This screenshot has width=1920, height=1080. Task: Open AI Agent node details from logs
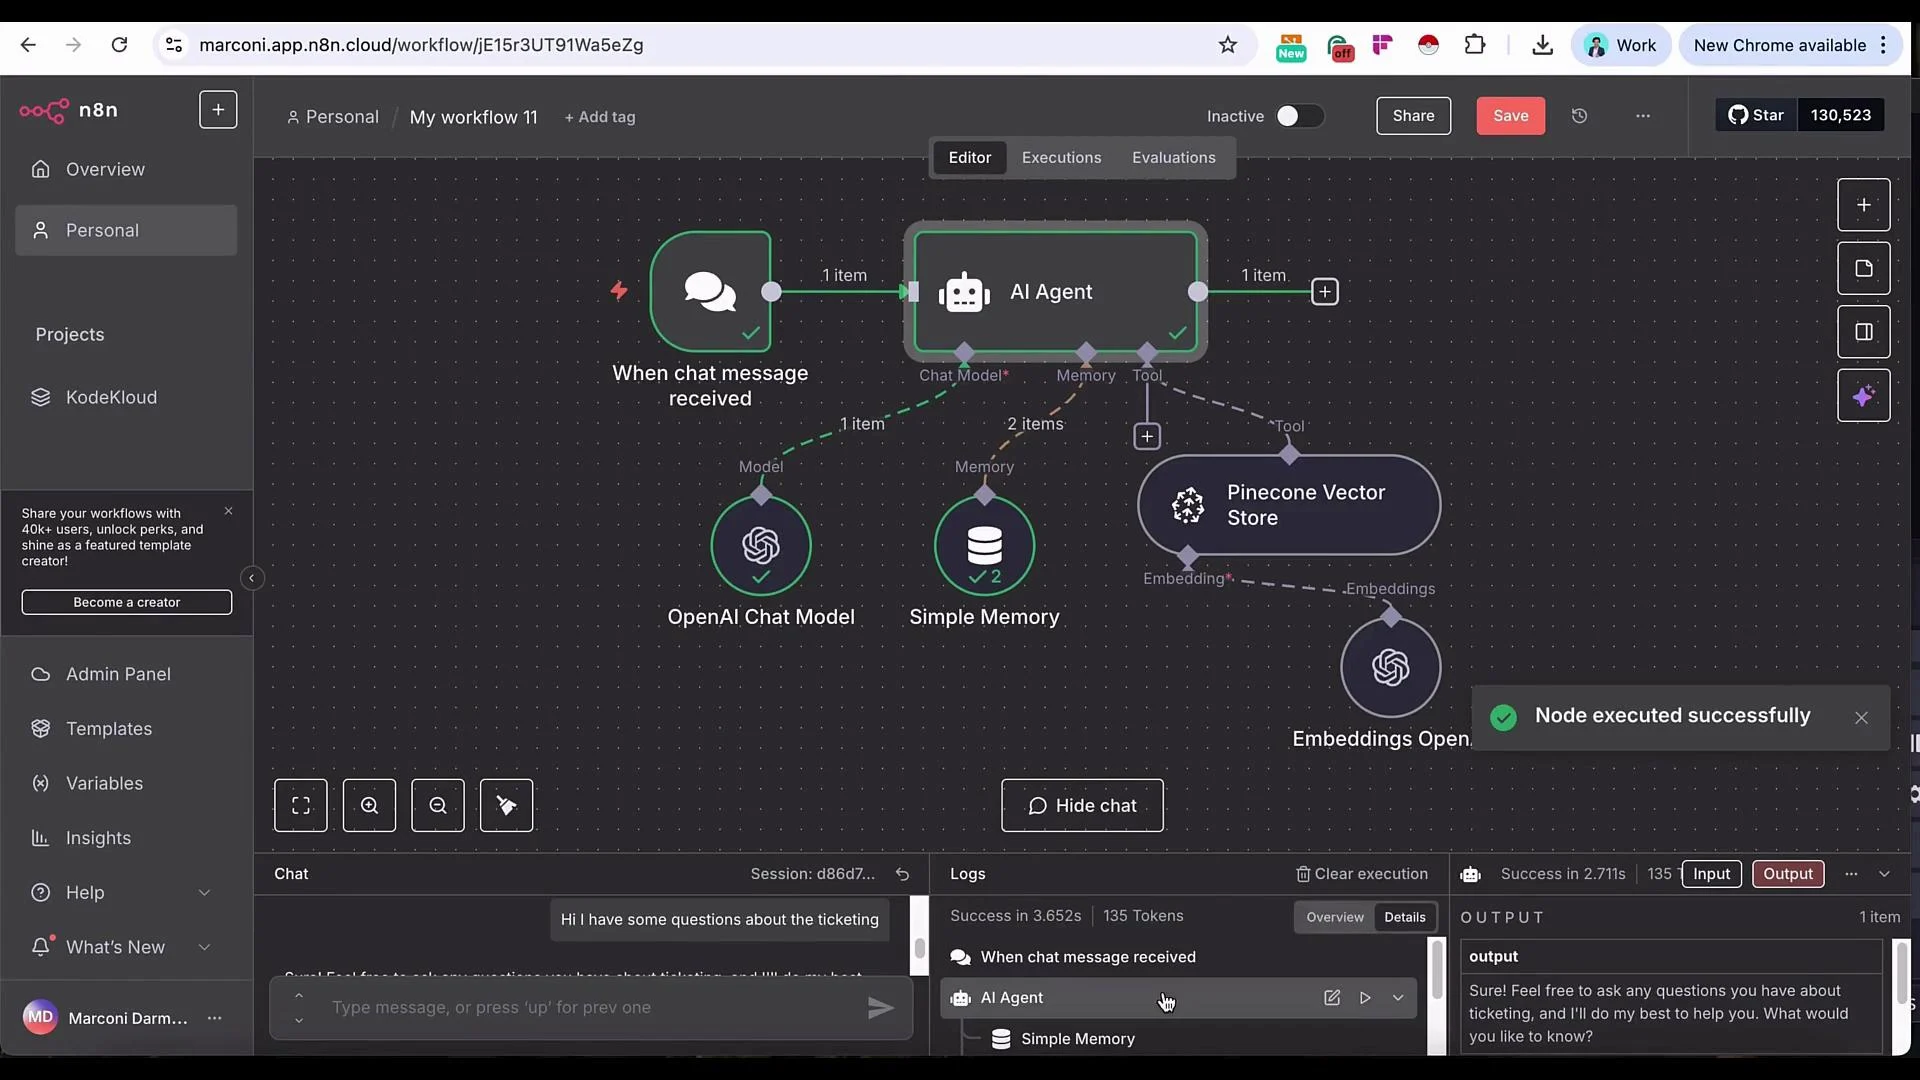click(1332, 998)
